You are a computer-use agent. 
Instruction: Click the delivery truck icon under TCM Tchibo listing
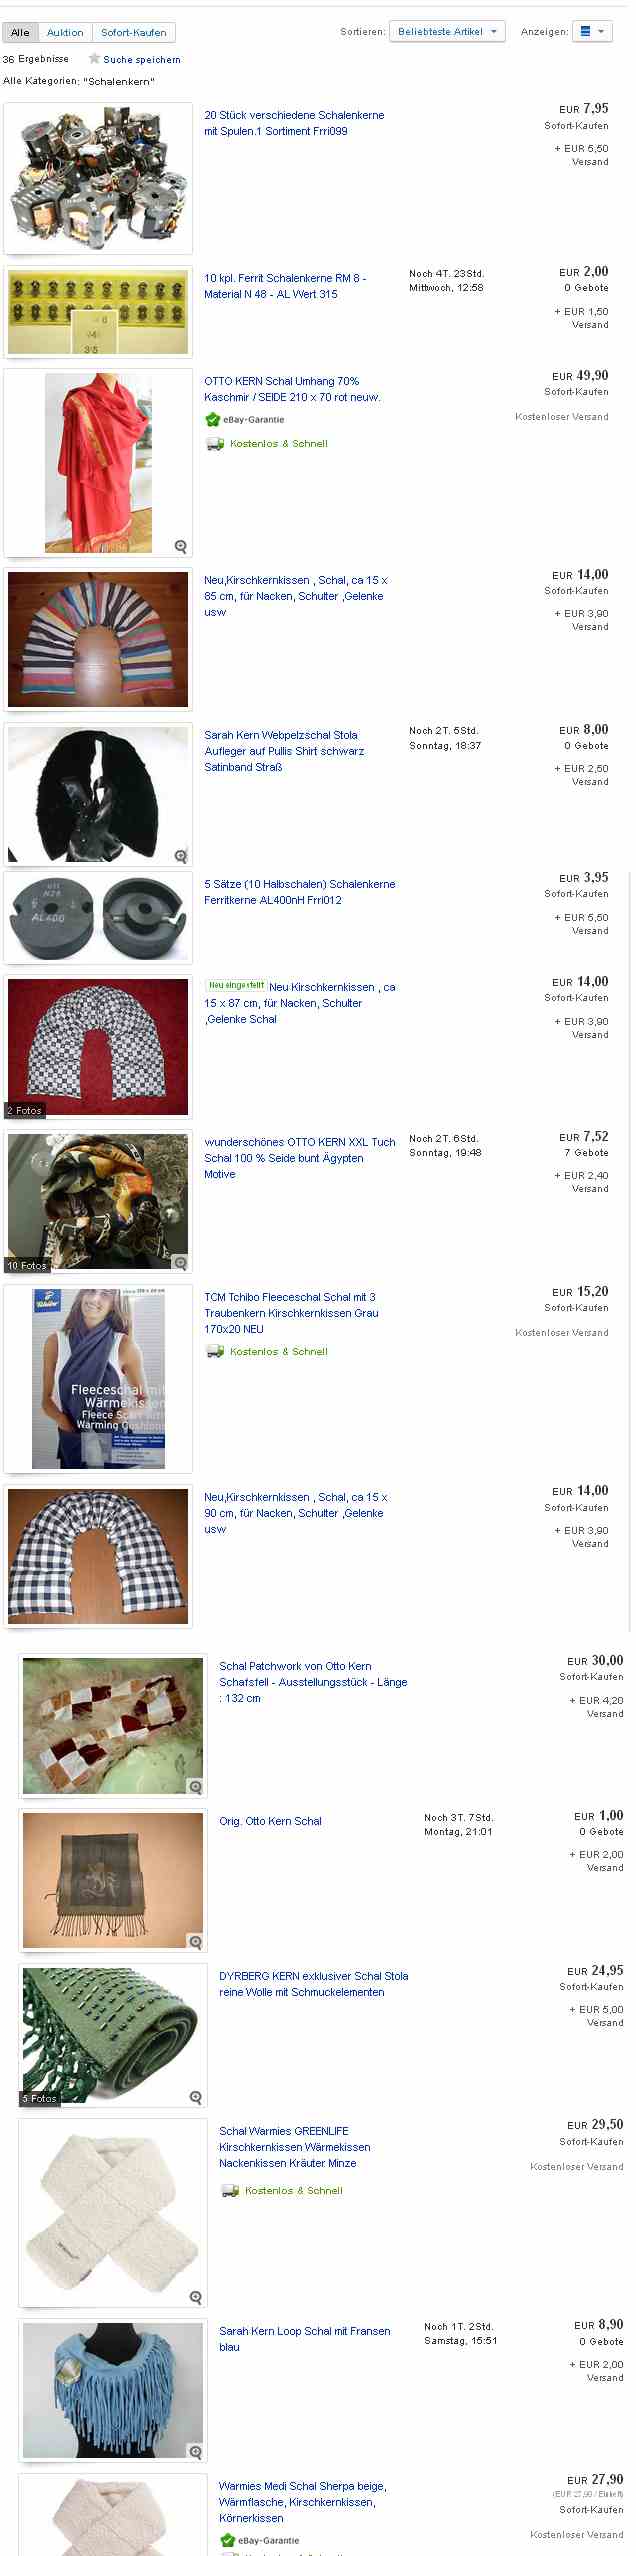click(214, 1352)
